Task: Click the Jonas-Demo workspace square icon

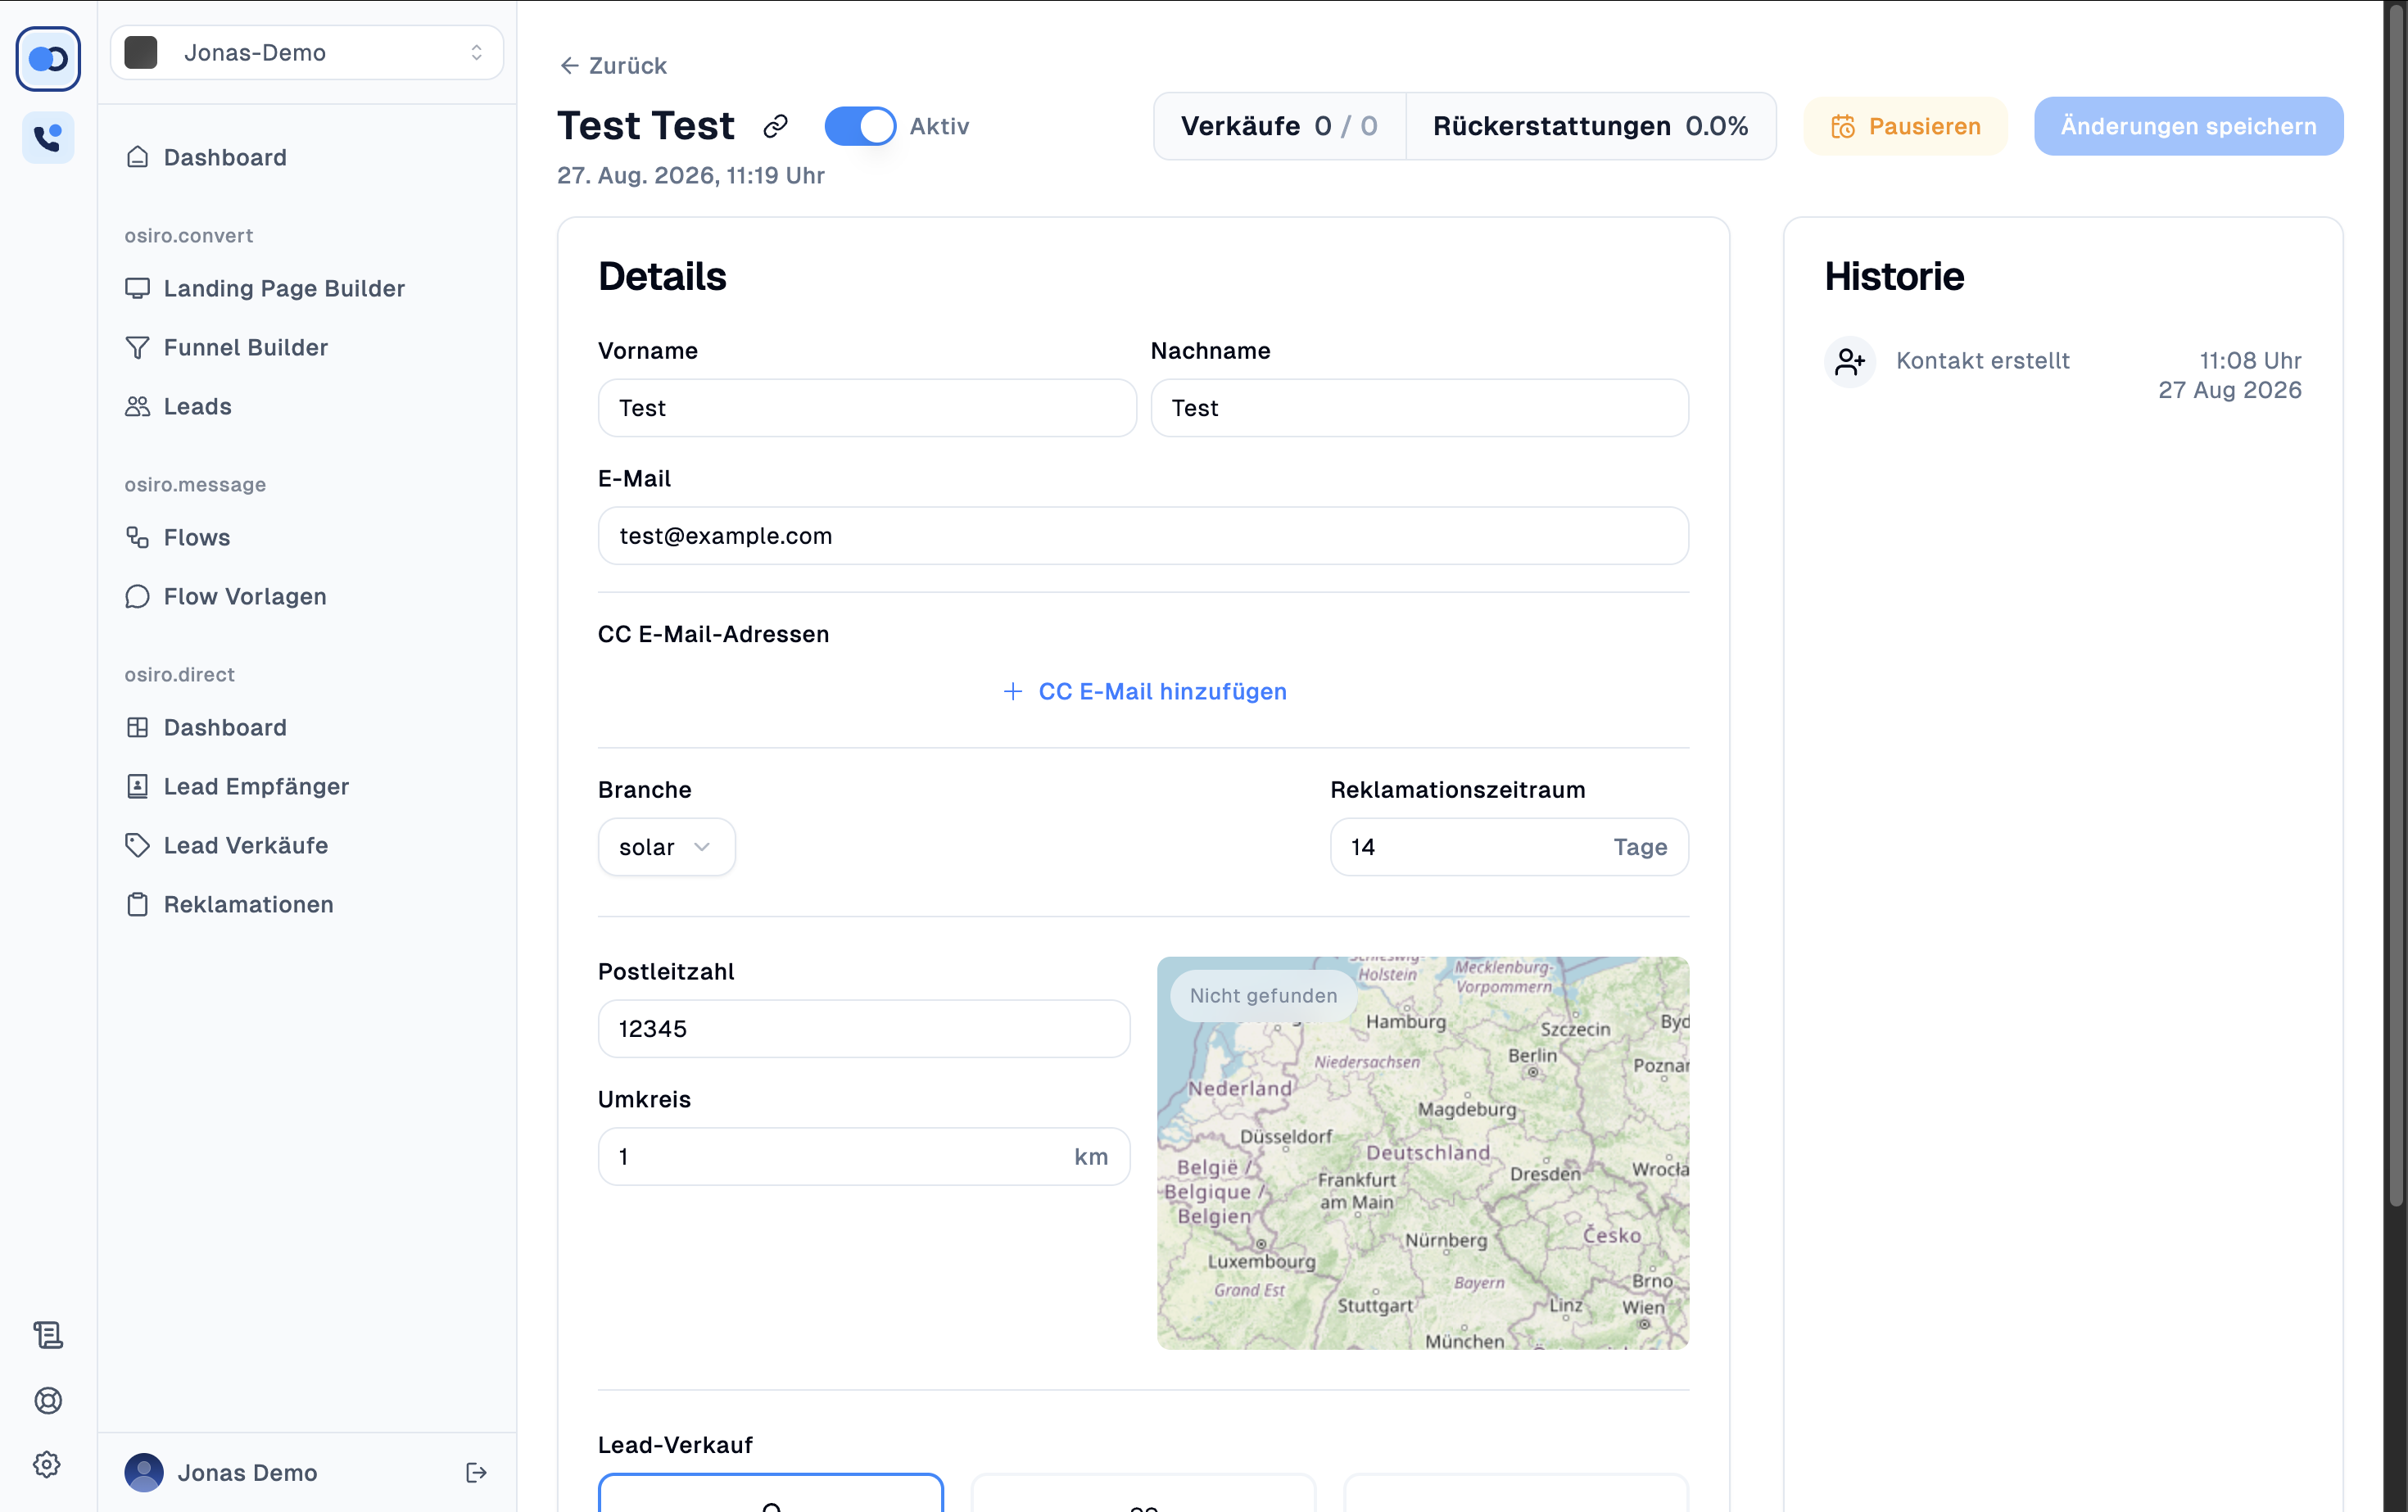Action: click(141, 52)
